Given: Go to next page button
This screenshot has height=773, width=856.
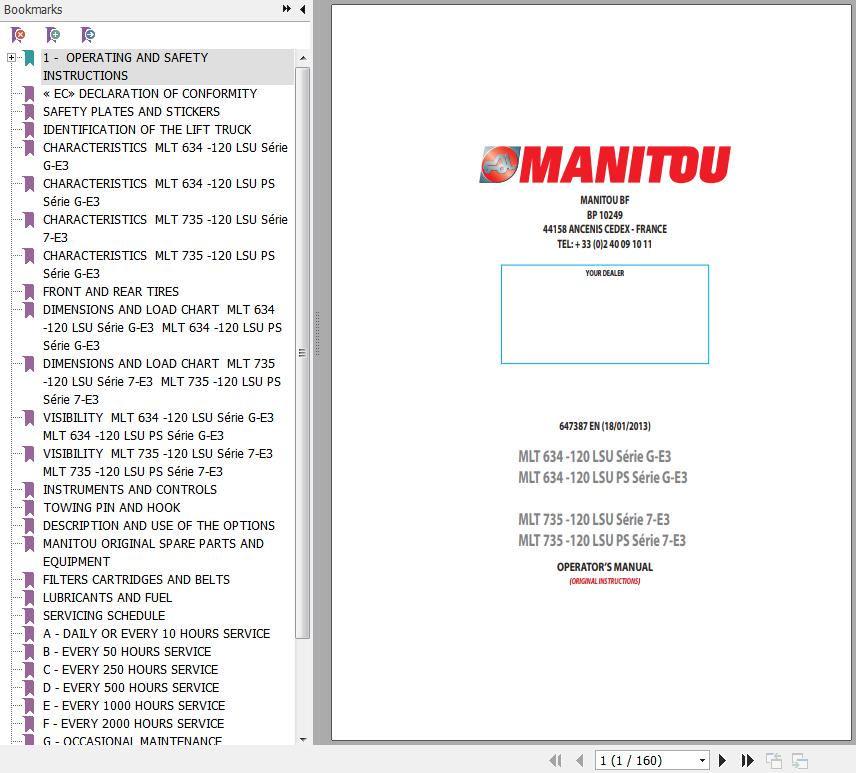Looking at the screenshot, I should (722, 760).
